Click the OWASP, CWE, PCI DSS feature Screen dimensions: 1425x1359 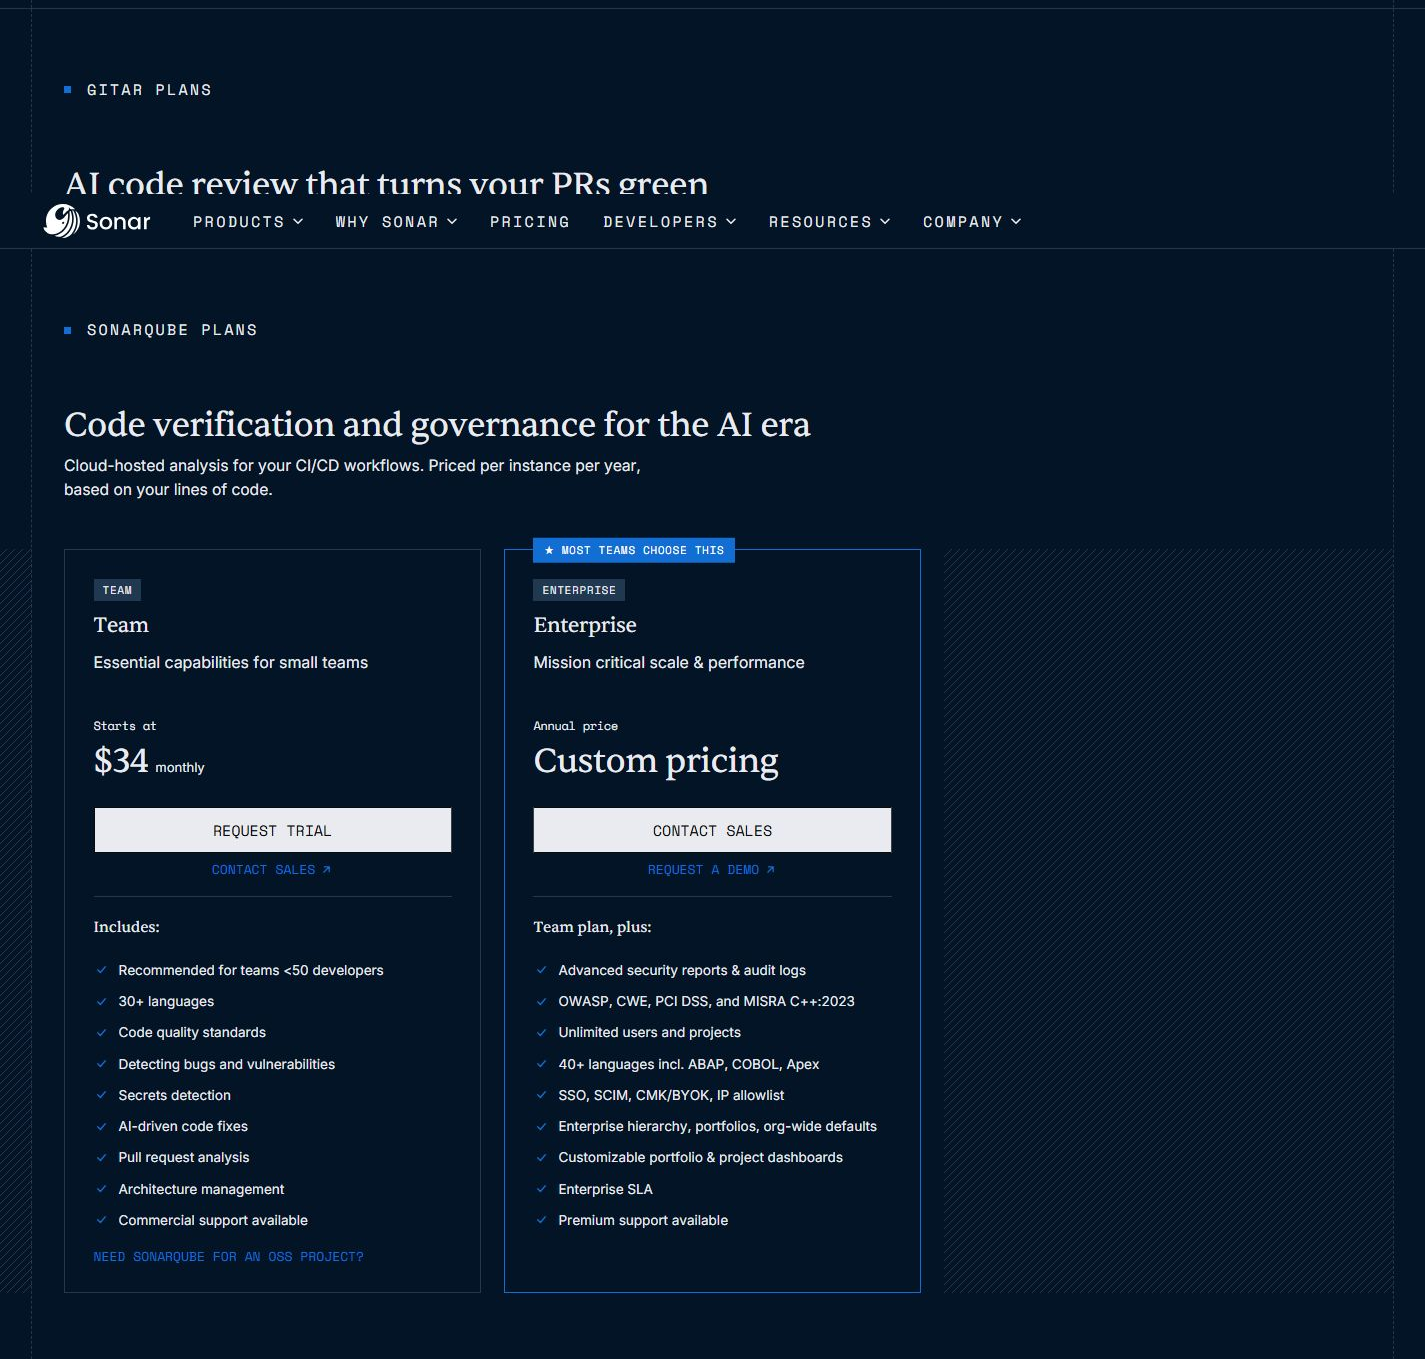coord(706,1001)
